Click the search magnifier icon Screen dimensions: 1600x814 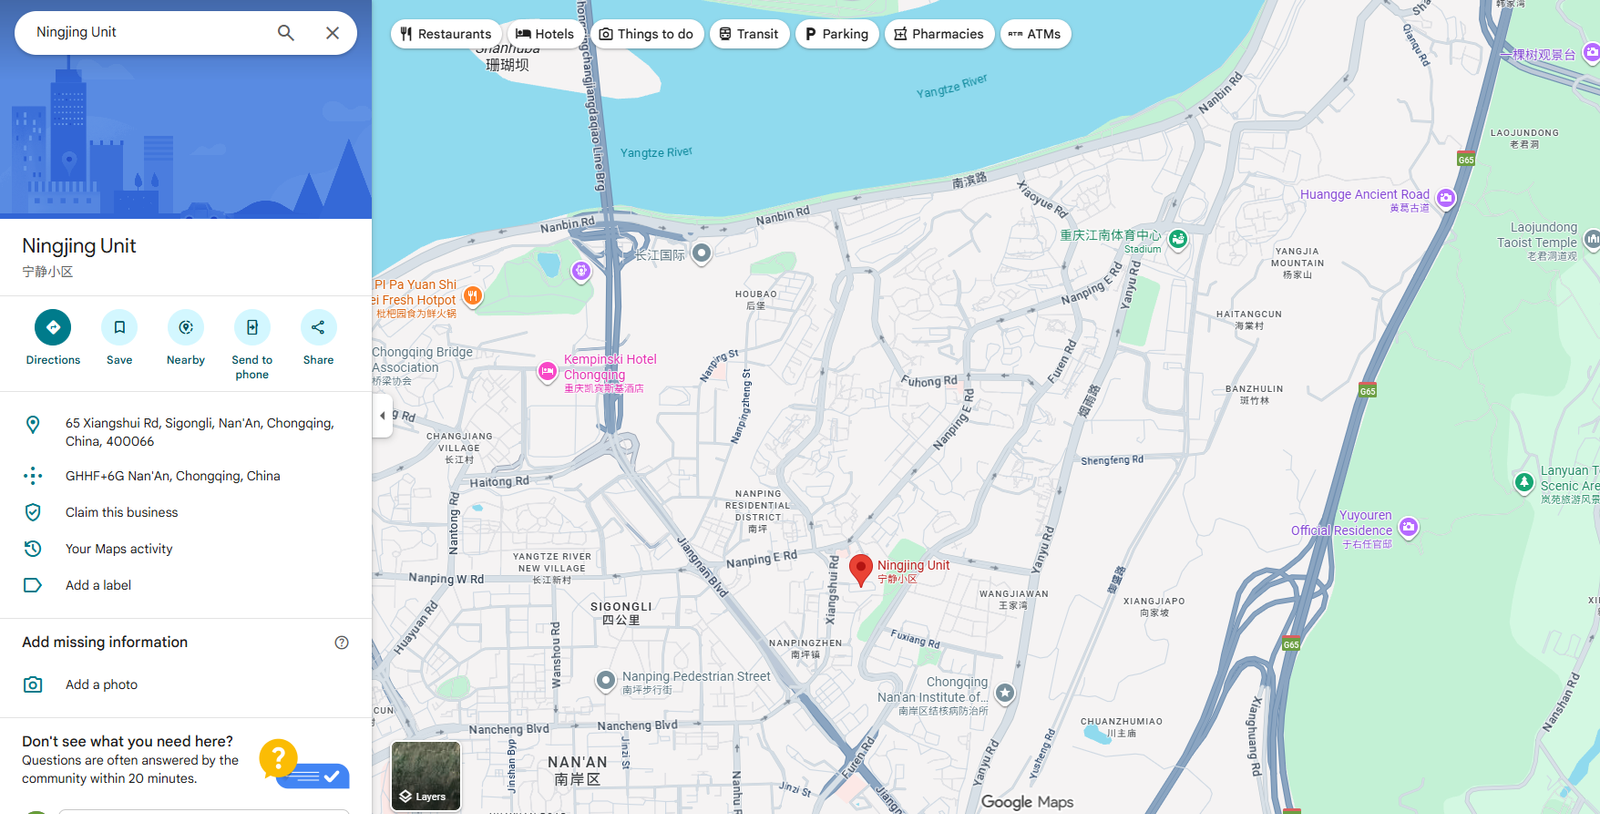(286, 33)
